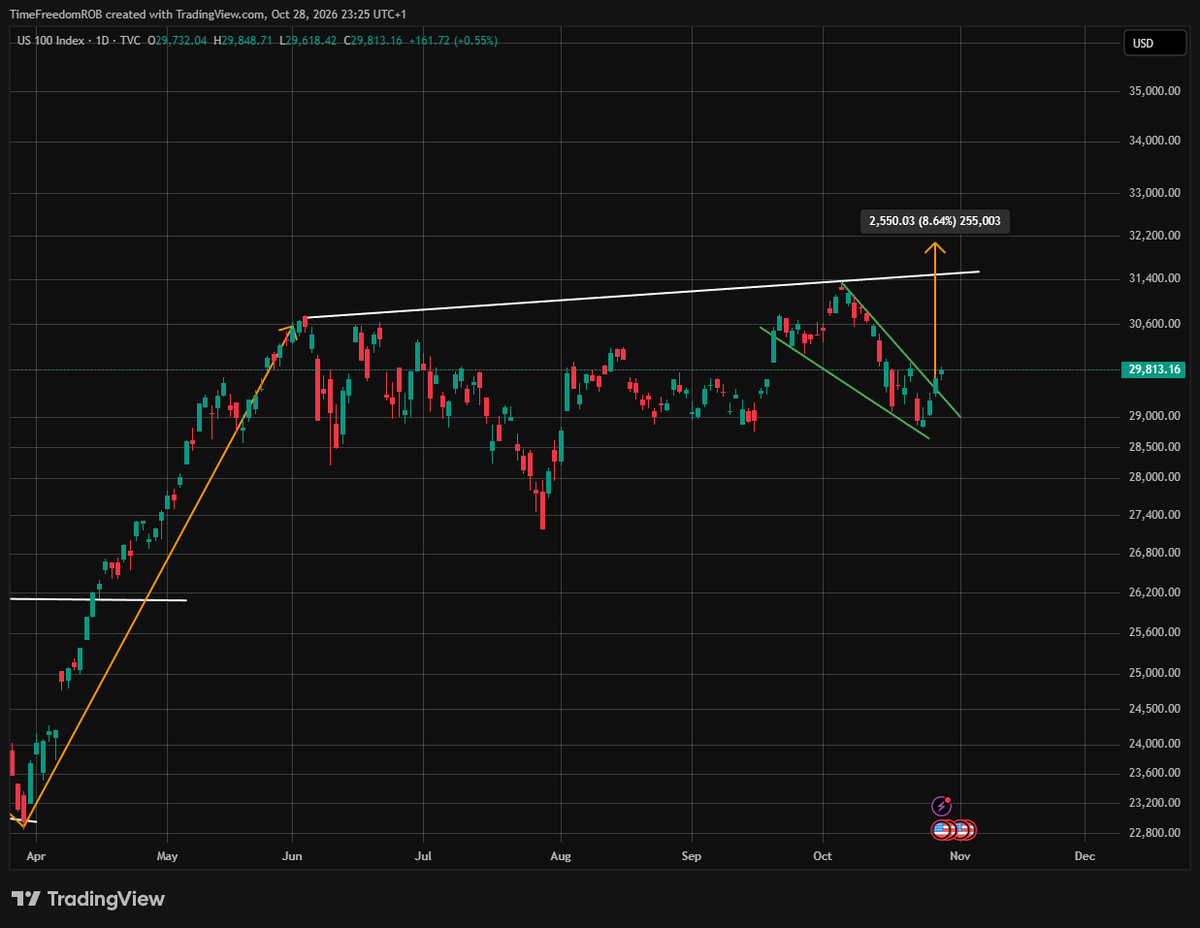Click the change value +161.72 (+0.55%)

click(x=452, y=41)
